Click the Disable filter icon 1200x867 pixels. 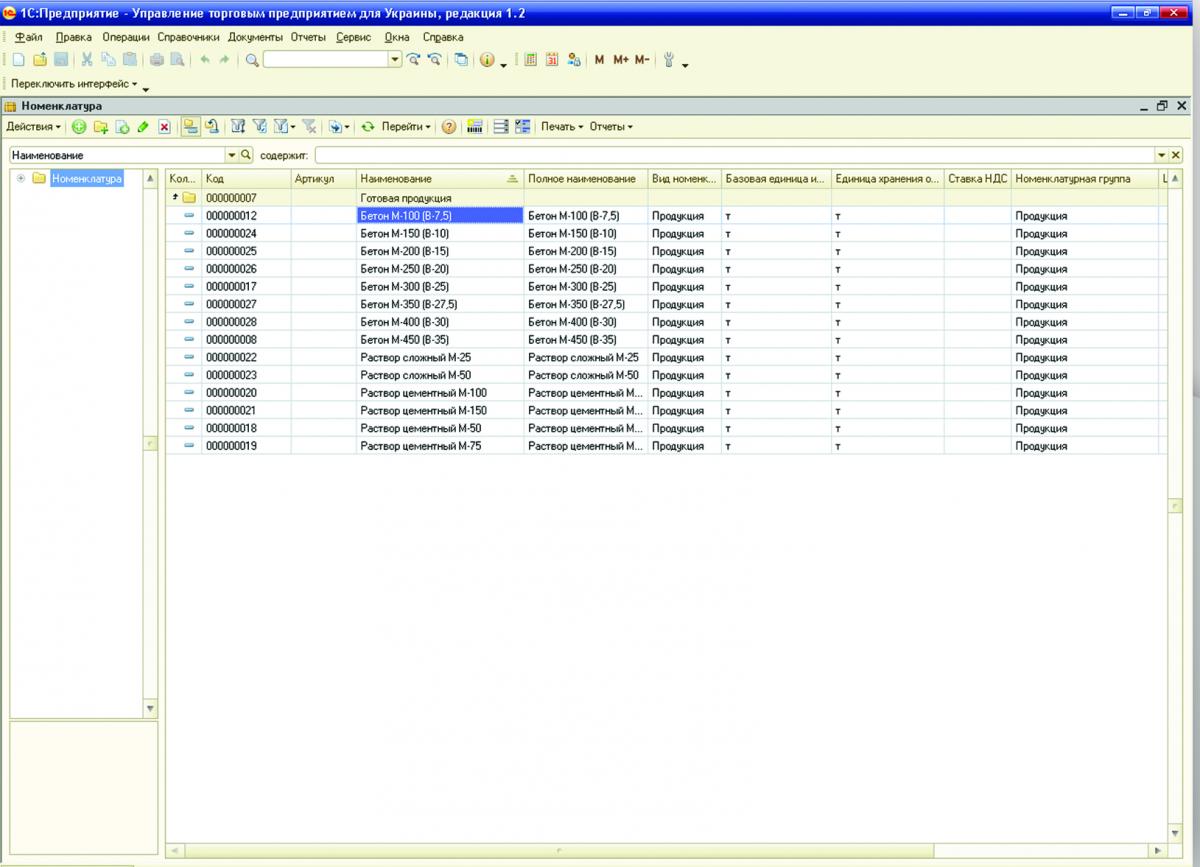(x=310, y=127)
